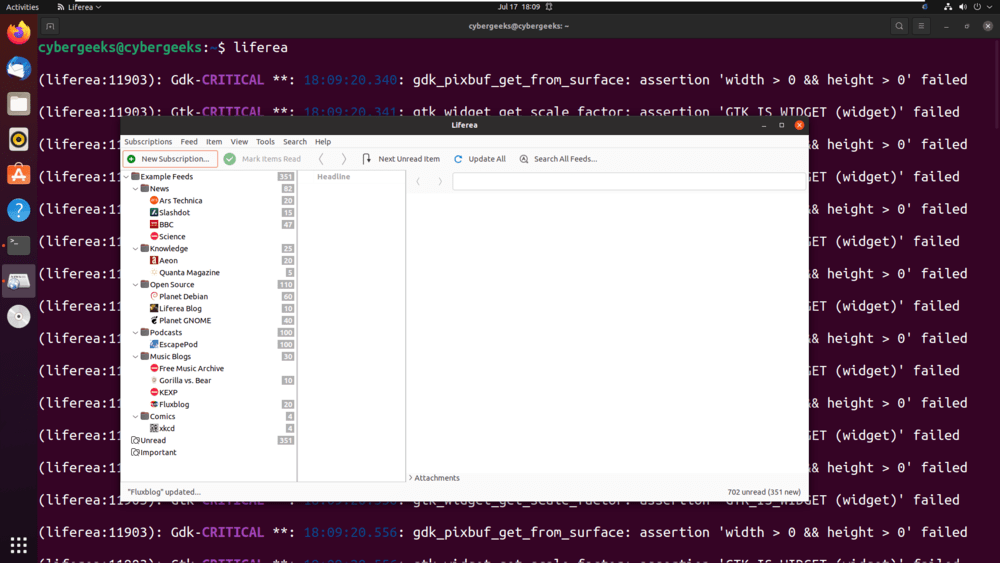The width and height of the screenshot is (1000, 563).
Task: Open the terminal window hamburger menu
Action: (922, 26)
